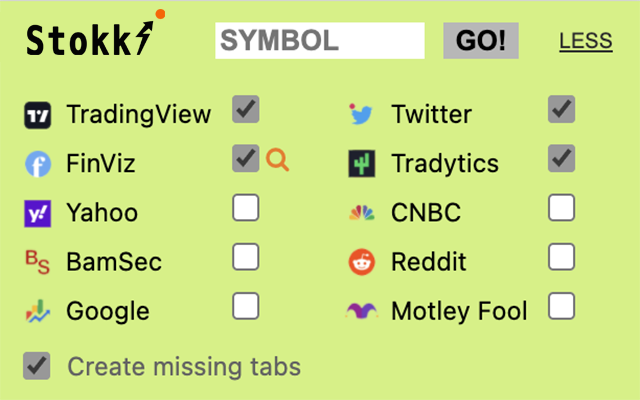Uncheck the TradingView checkbox
The image size is (640, 400).
click(x=246, y=109)
